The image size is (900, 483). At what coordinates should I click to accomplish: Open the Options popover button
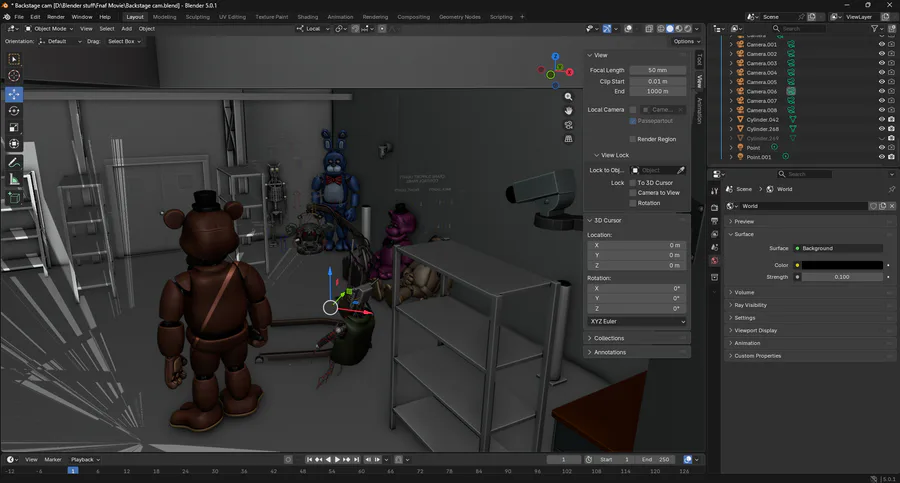[x=686, y=41]
